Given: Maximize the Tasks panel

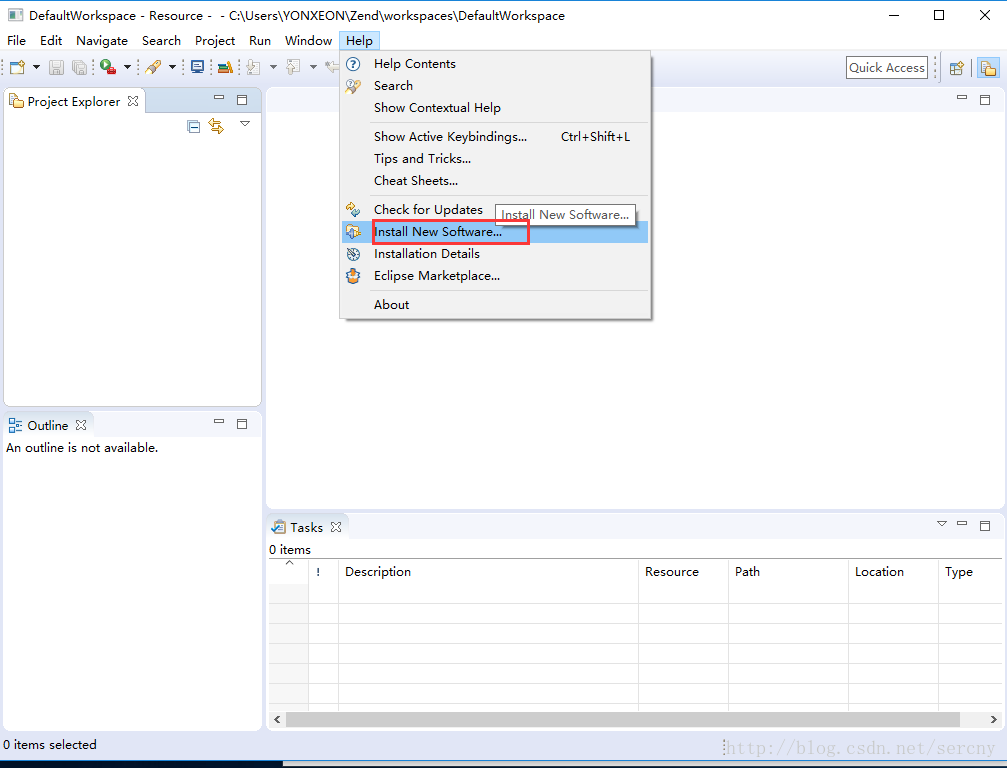Looking at the screenshot, I should [985, 526].
